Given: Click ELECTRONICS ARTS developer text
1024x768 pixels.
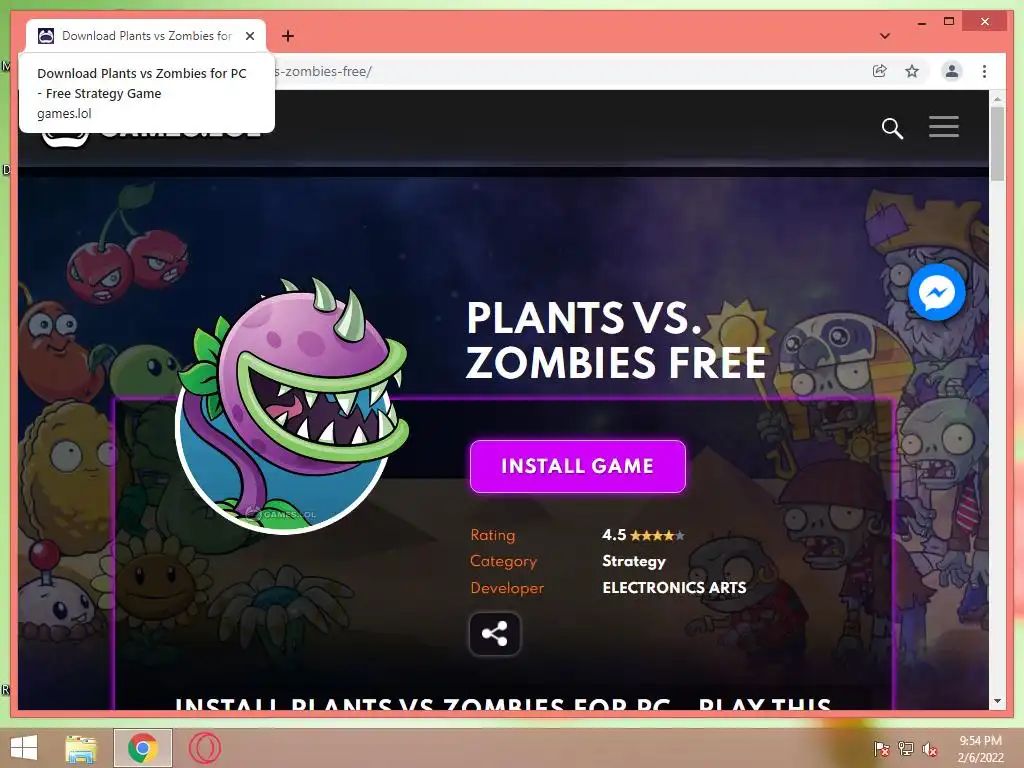Looking at the screenshot, I should click(x=674, y=588).
